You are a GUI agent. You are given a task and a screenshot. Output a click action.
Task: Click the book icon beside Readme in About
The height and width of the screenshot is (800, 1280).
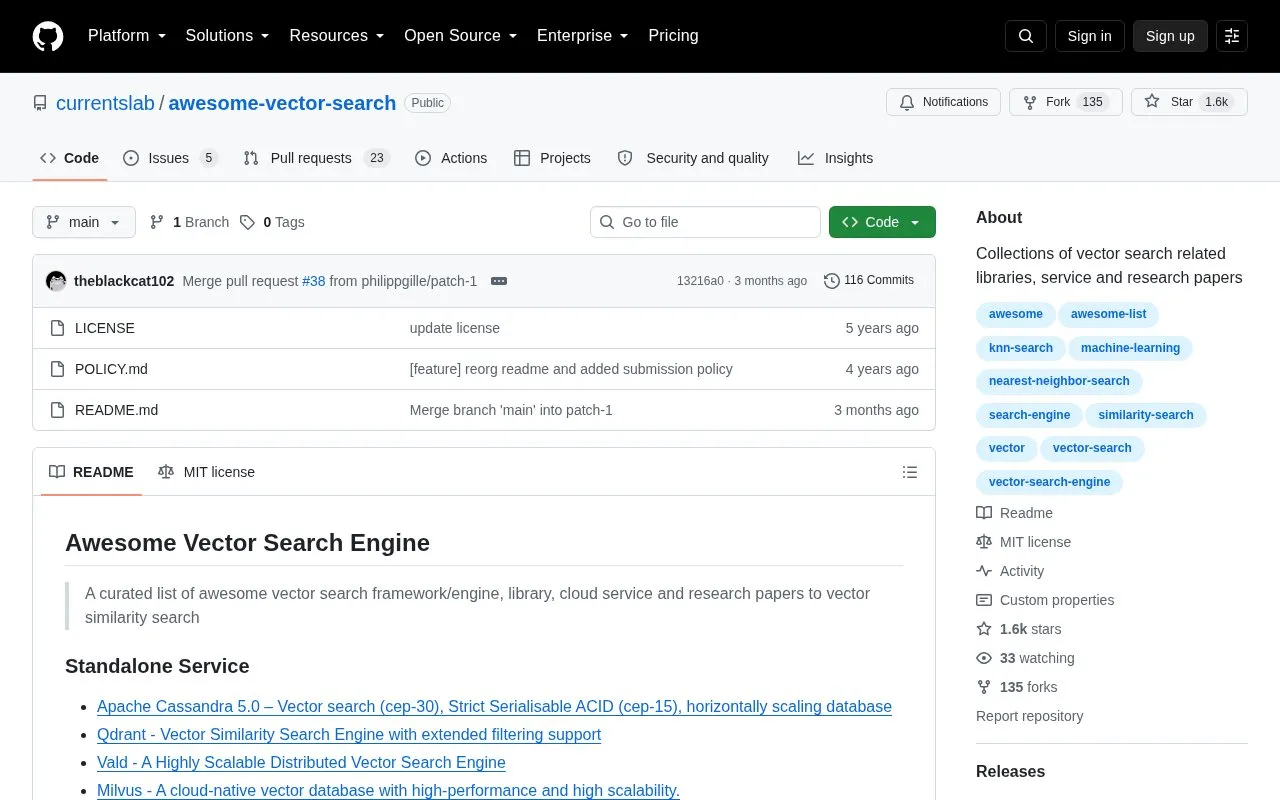coord(984,513)
